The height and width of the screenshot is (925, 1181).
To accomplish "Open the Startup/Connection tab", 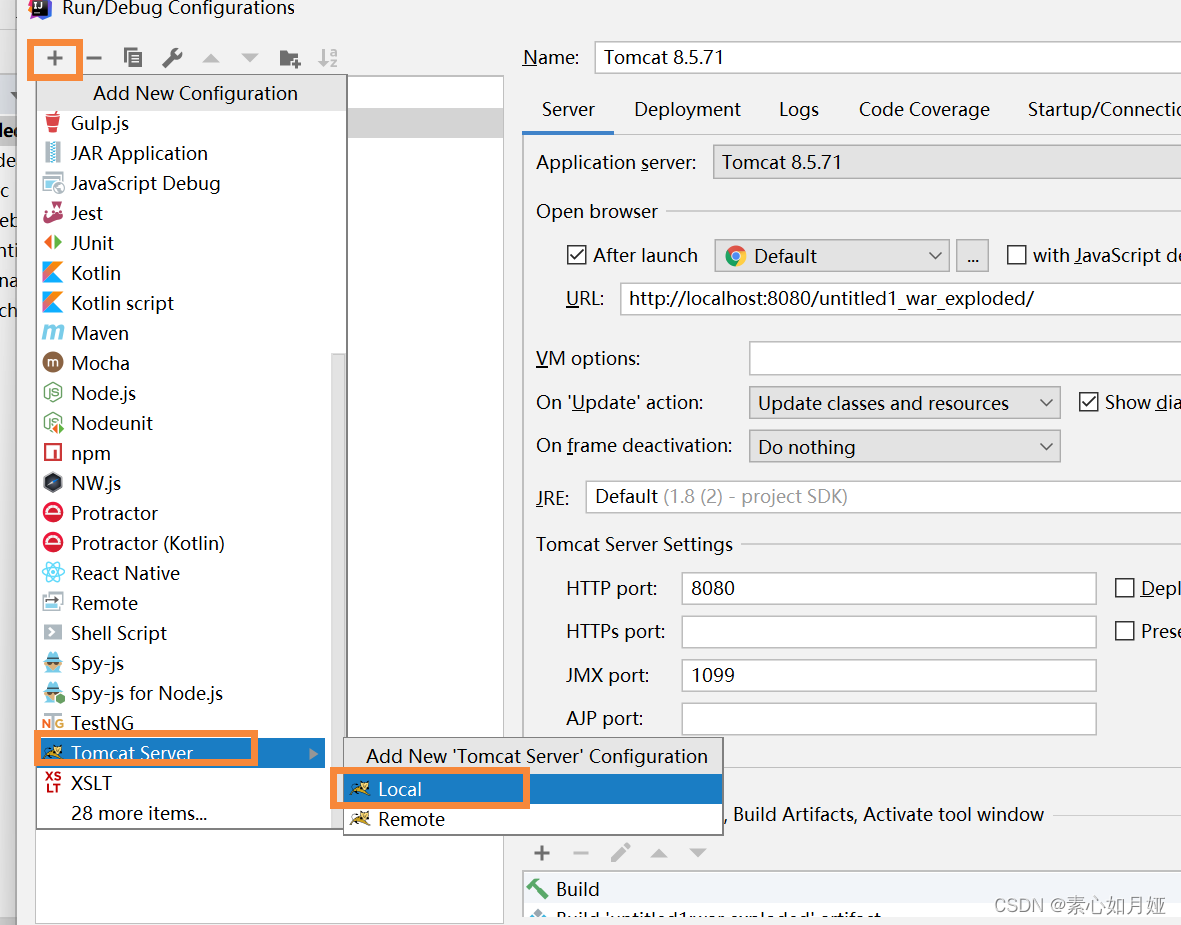I will pos(1103,110).
